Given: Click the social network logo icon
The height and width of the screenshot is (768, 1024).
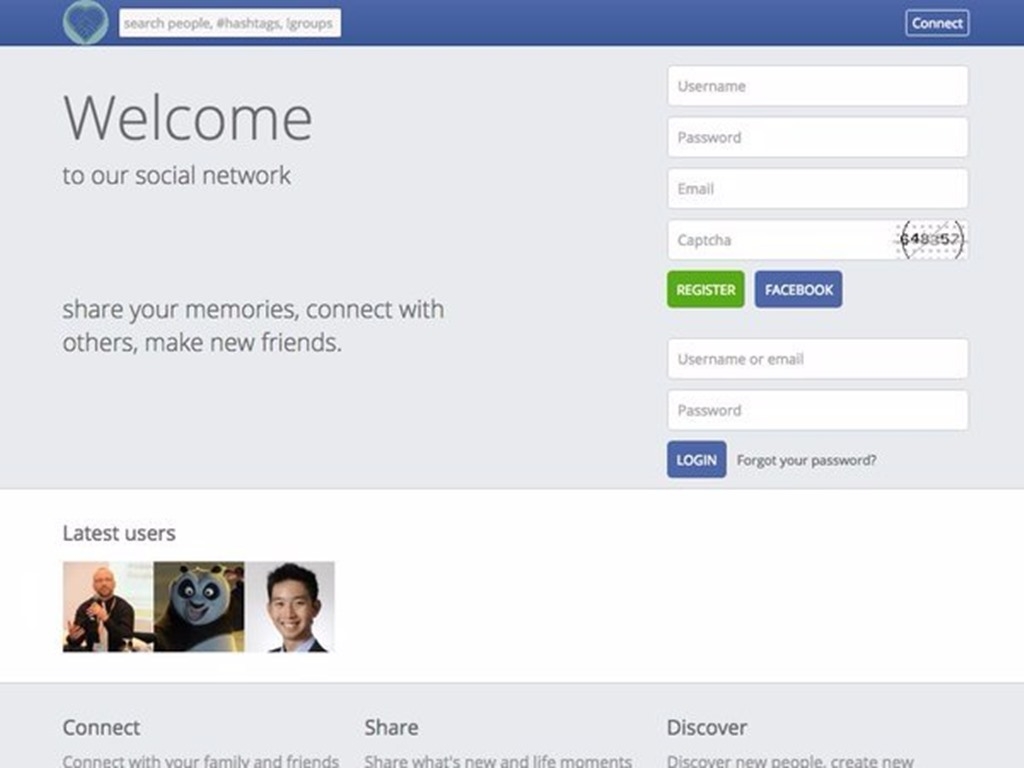Looking at the screenshot, I should pos(88,22).
